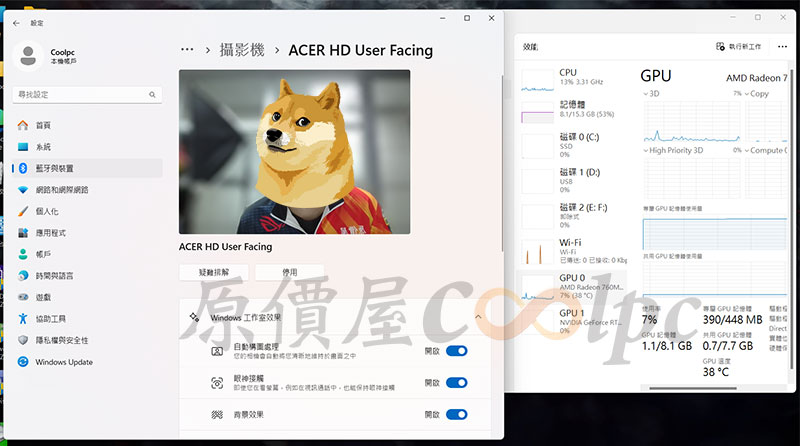The image size is (800, 446).
Task: Click the 時間與語言 globe clock icon
Action: tap(23, 276)
